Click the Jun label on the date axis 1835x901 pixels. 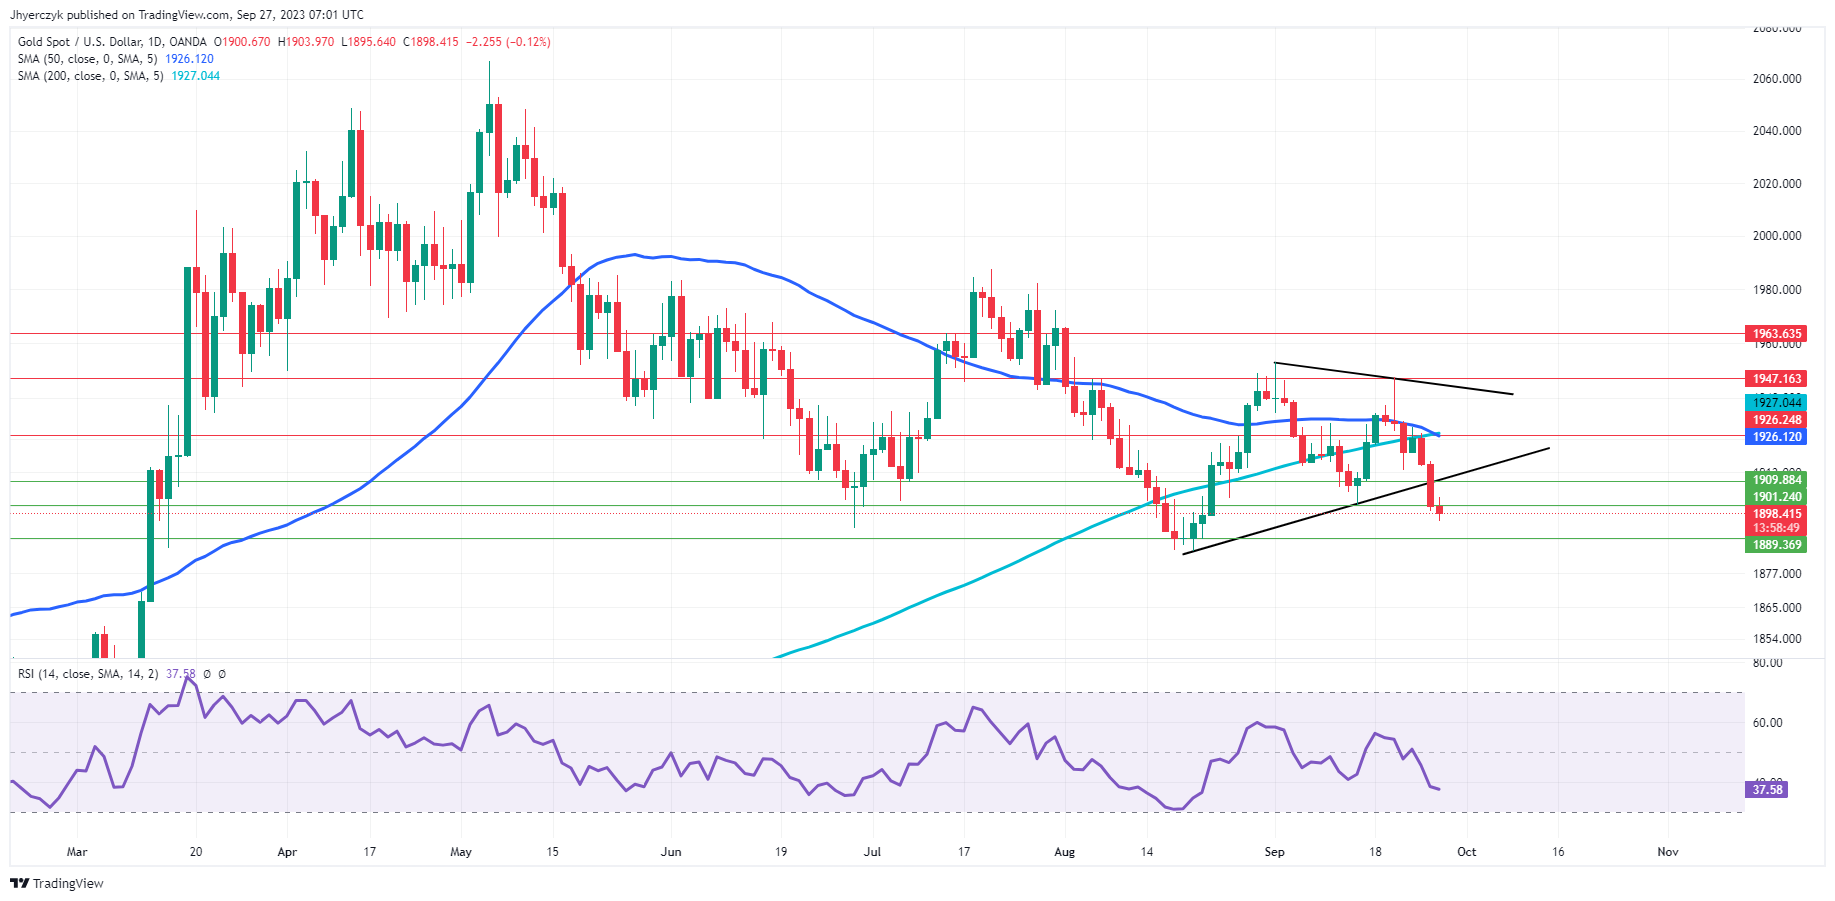(x=671, y=852)
